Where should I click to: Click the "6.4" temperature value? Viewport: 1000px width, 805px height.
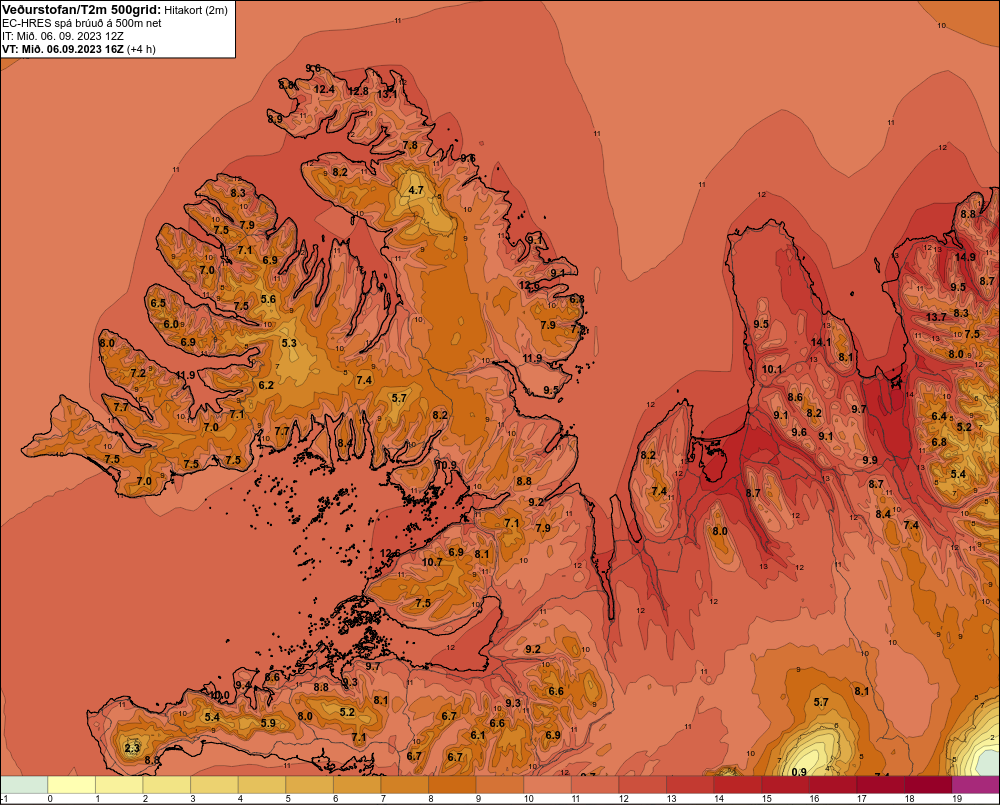pos(939,416)
